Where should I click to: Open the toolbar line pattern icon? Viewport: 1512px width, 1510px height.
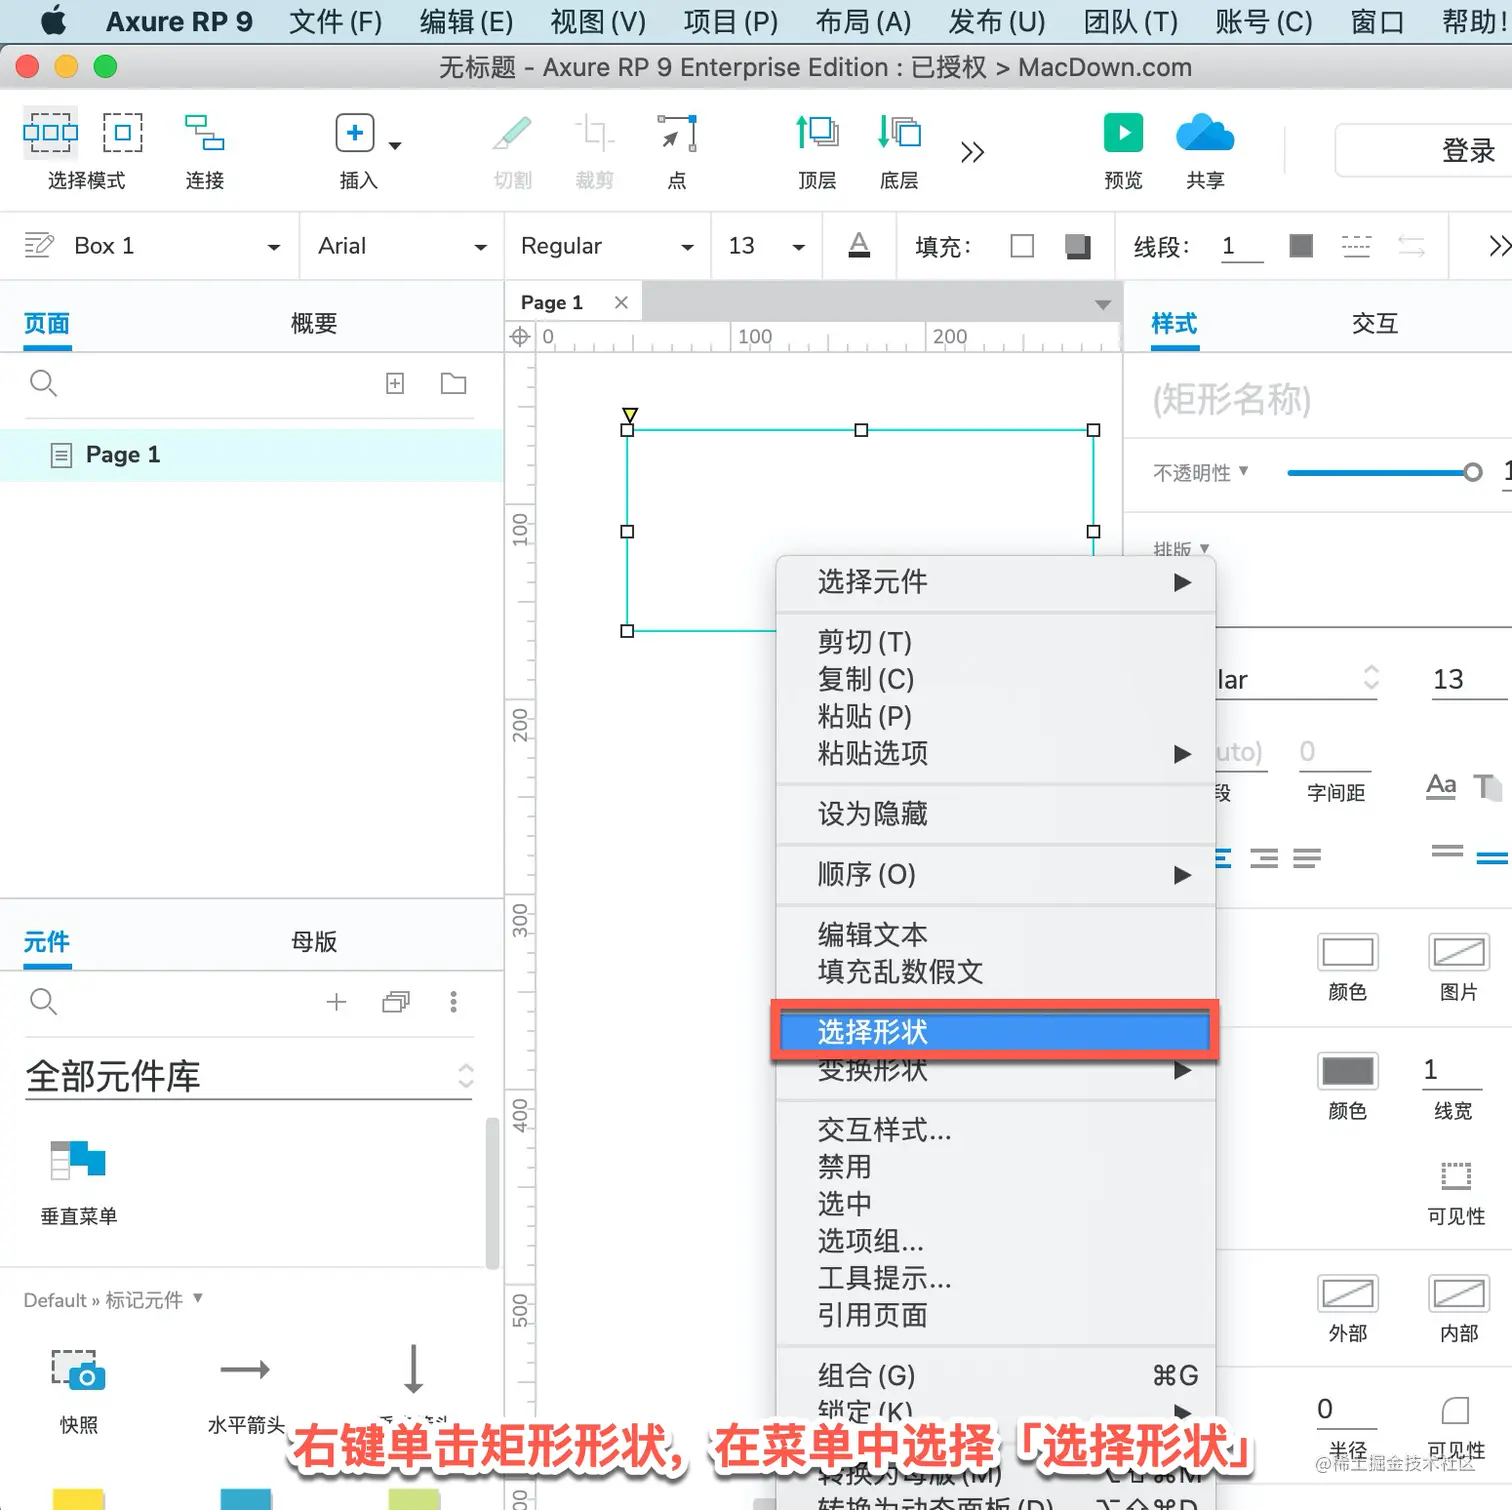1356,246
